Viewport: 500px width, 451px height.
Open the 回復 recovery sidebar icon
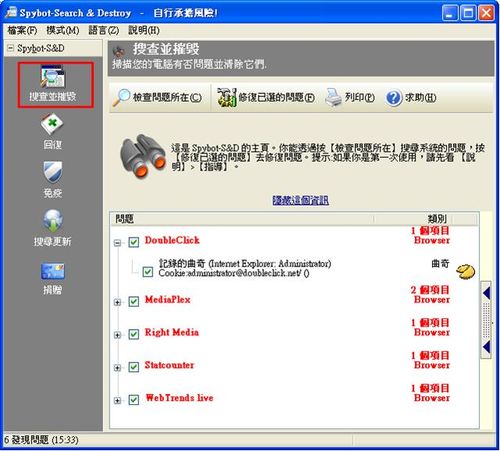coord(52,124)
